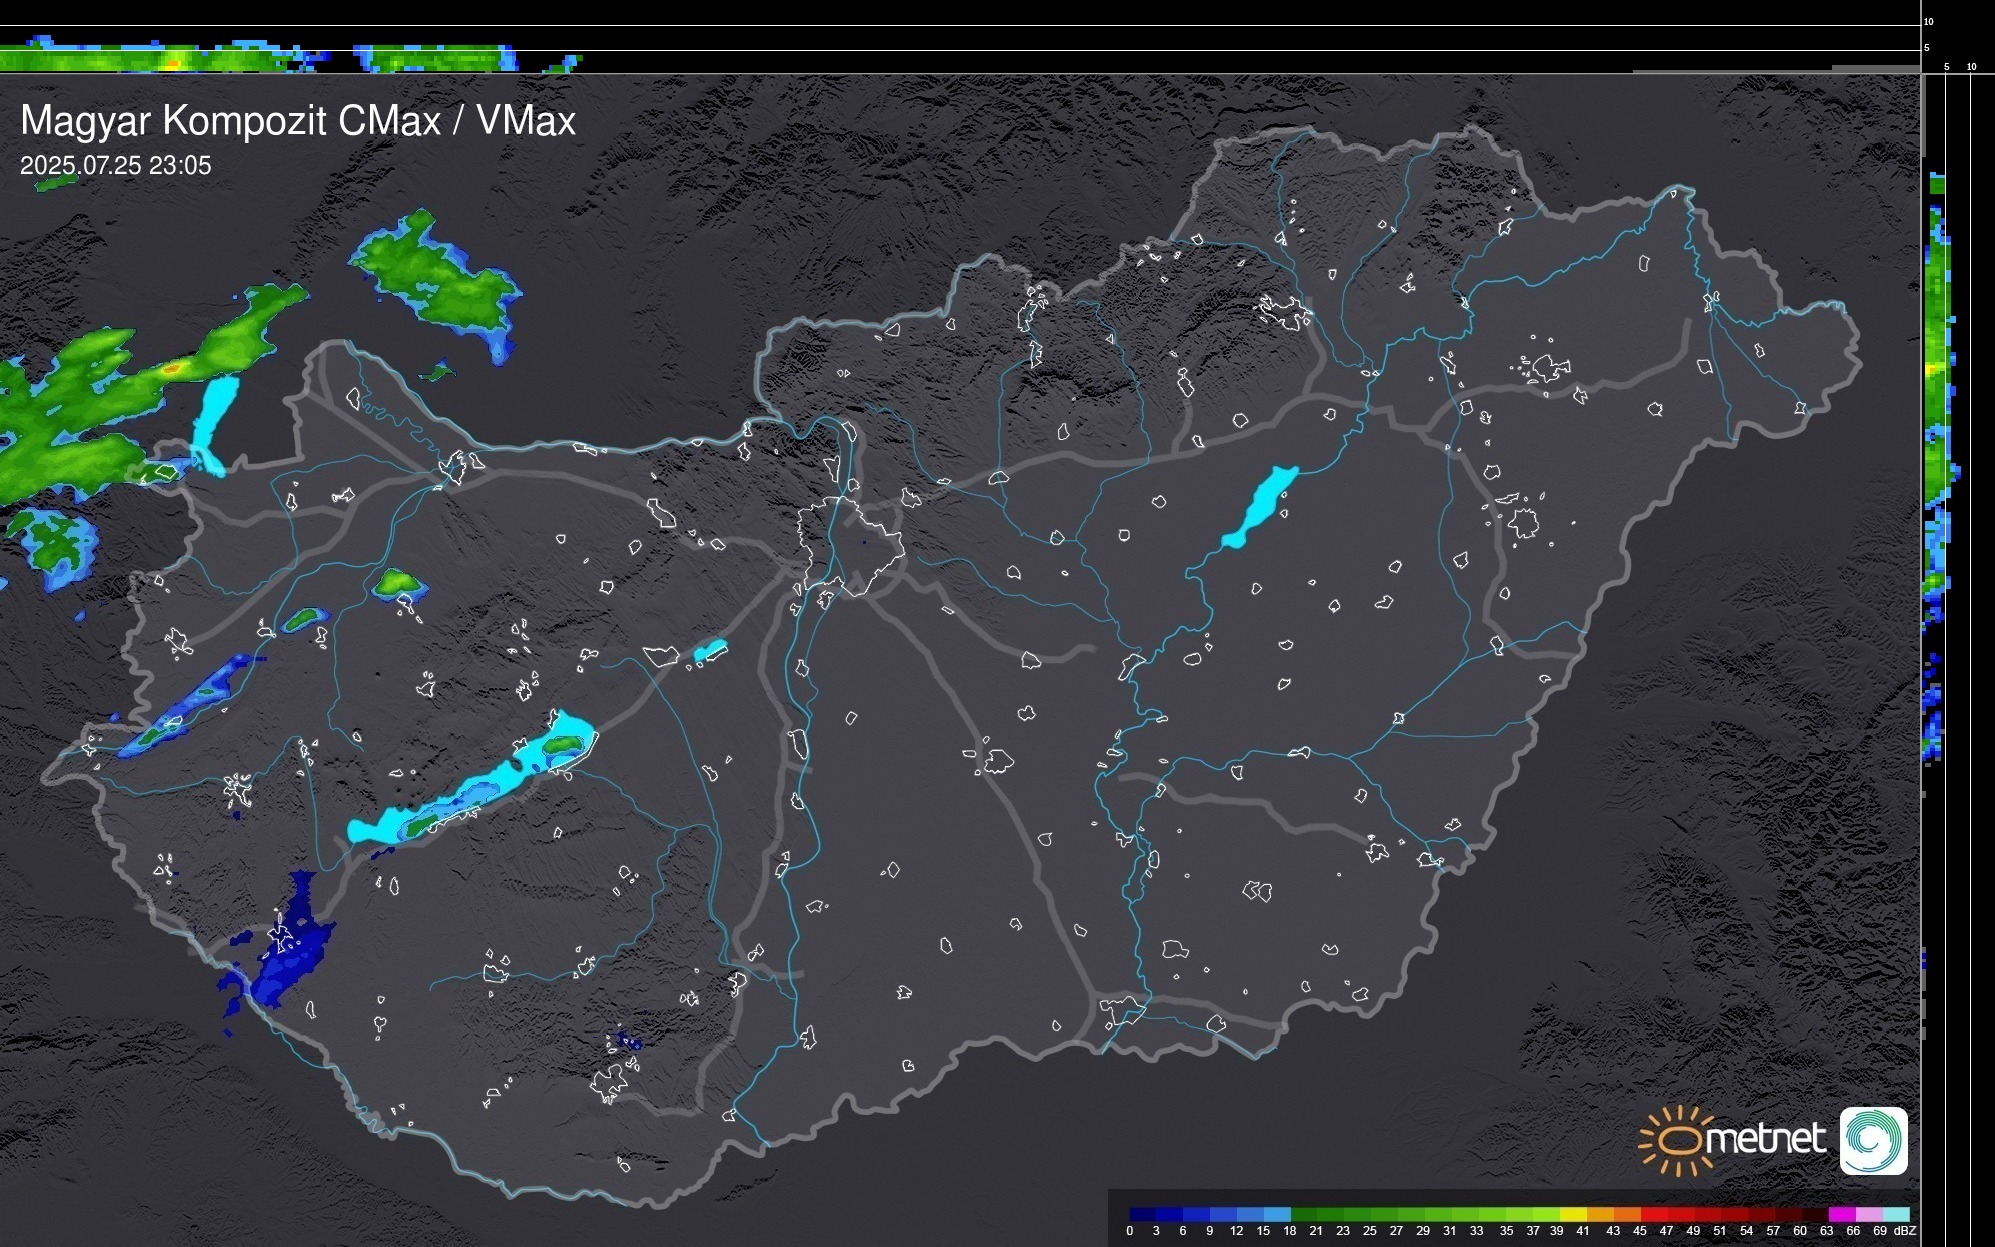Viewport: 1995px width, 1247px height.
Task: Select the bright red 45 dBZ swatch
Action: pos(1653,1214)
